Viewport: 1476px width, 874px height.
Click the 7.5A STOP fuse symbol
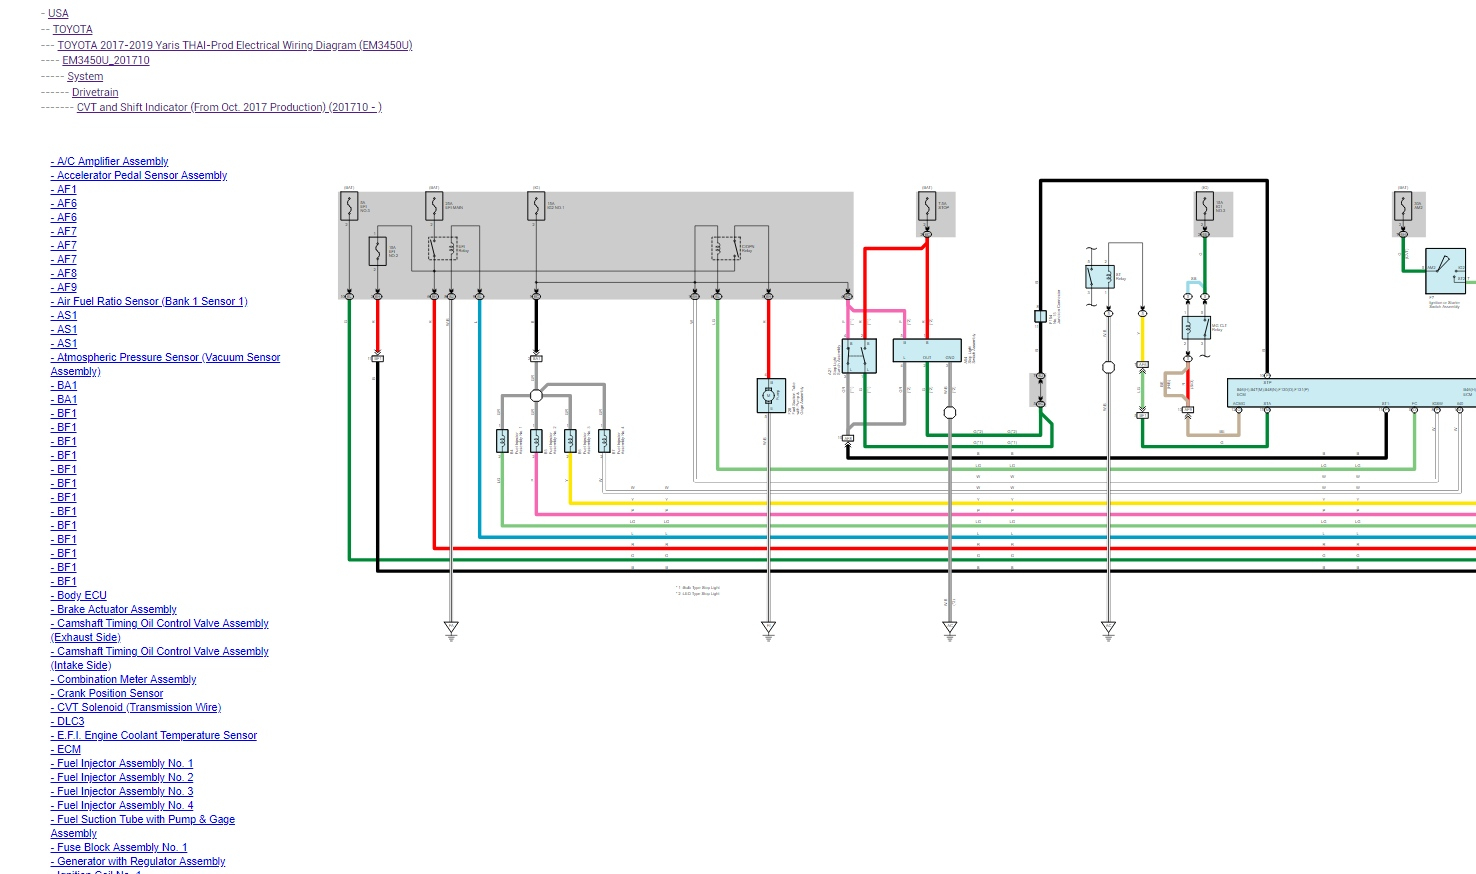(x=927, y=207)
